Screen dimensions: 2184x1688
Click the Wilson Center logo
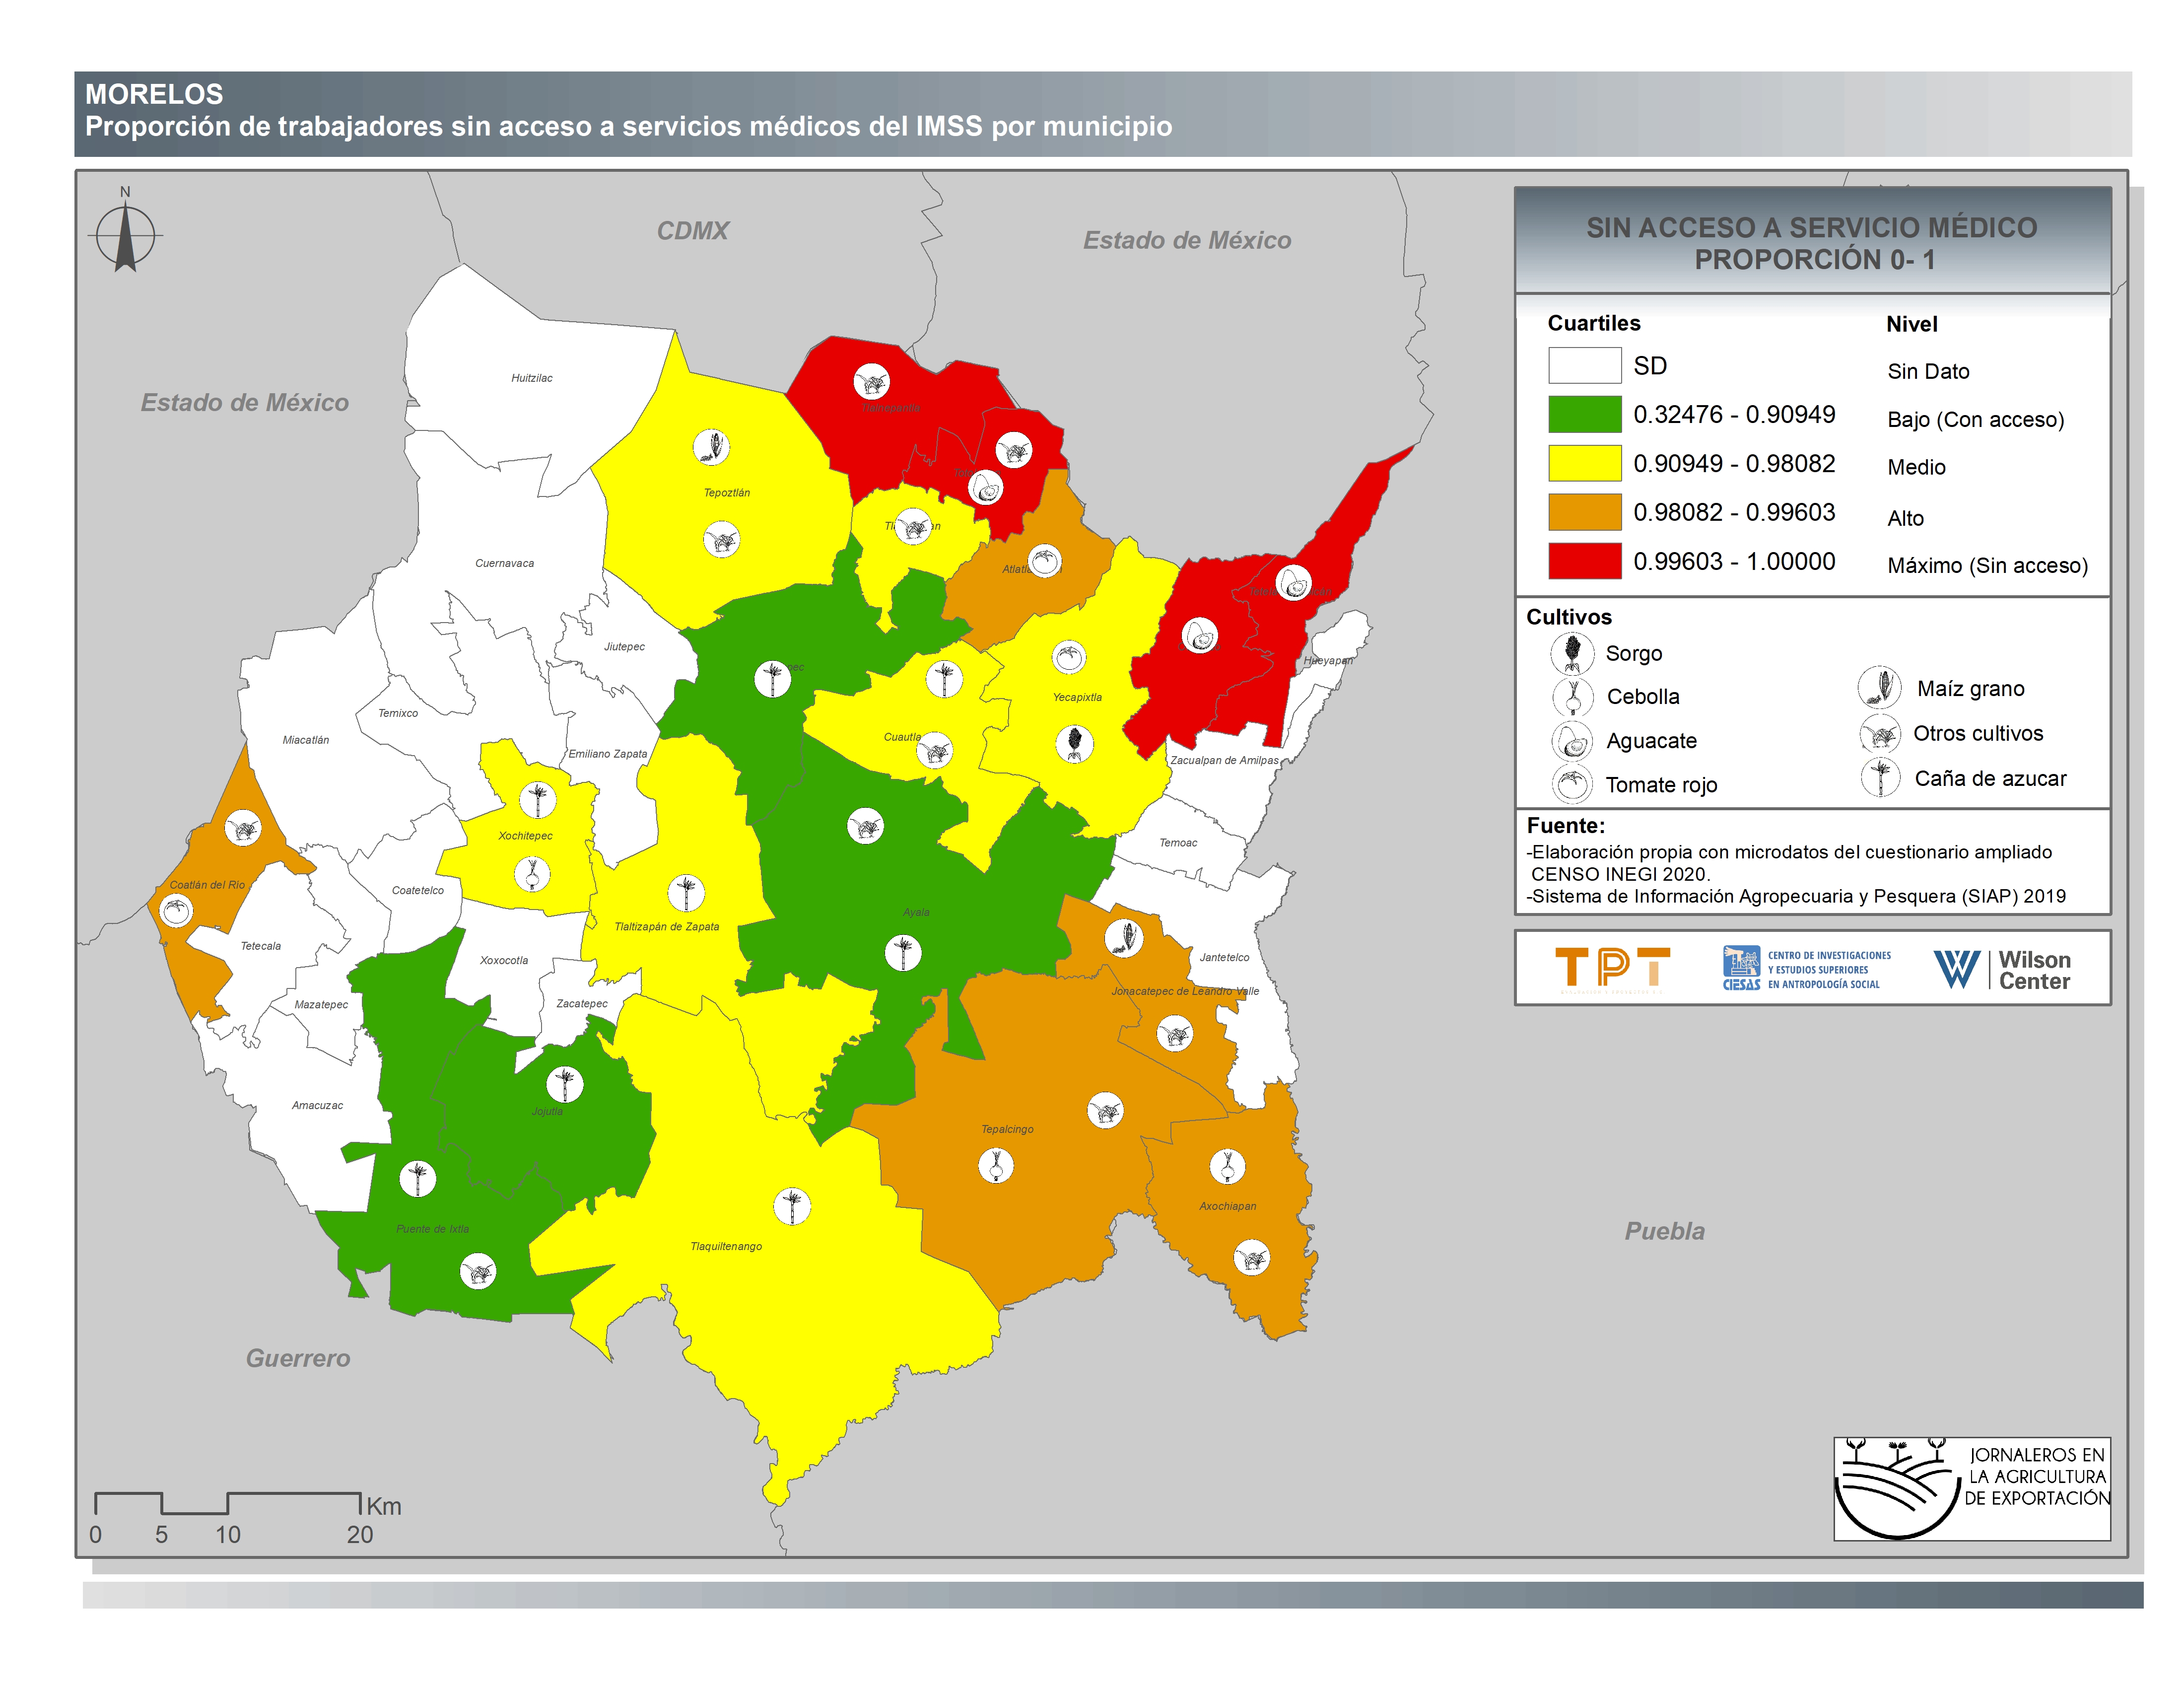point(2001,969)
